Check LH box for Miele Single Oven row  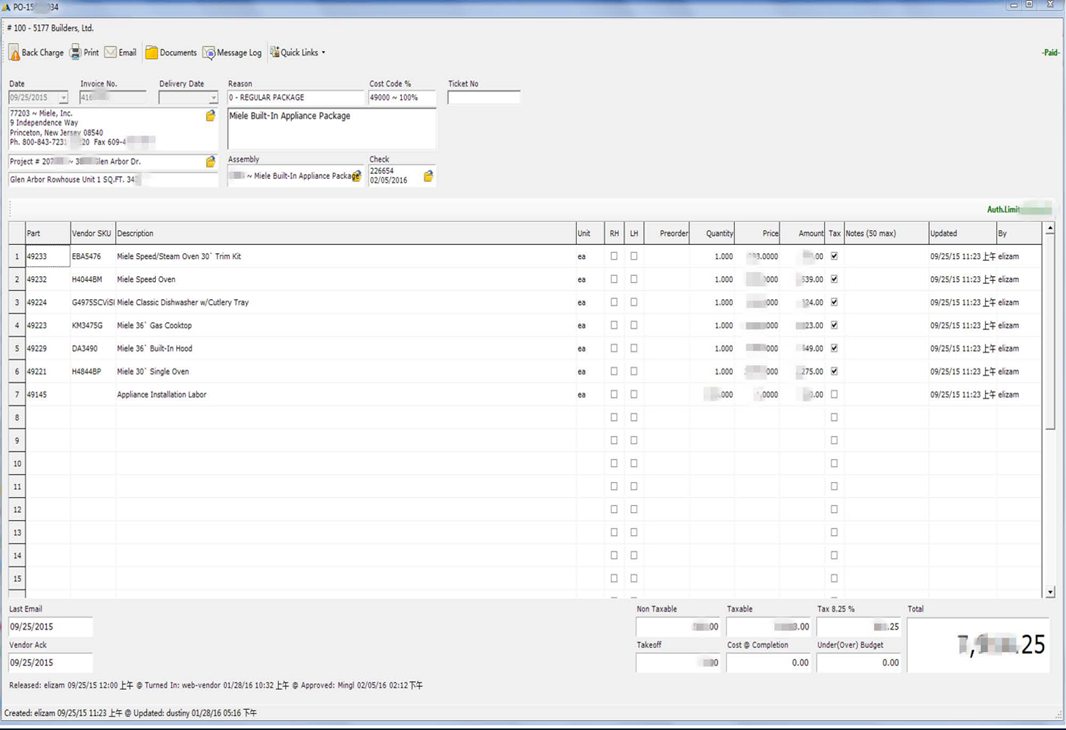pyautogui.click(x=634, y=371)
